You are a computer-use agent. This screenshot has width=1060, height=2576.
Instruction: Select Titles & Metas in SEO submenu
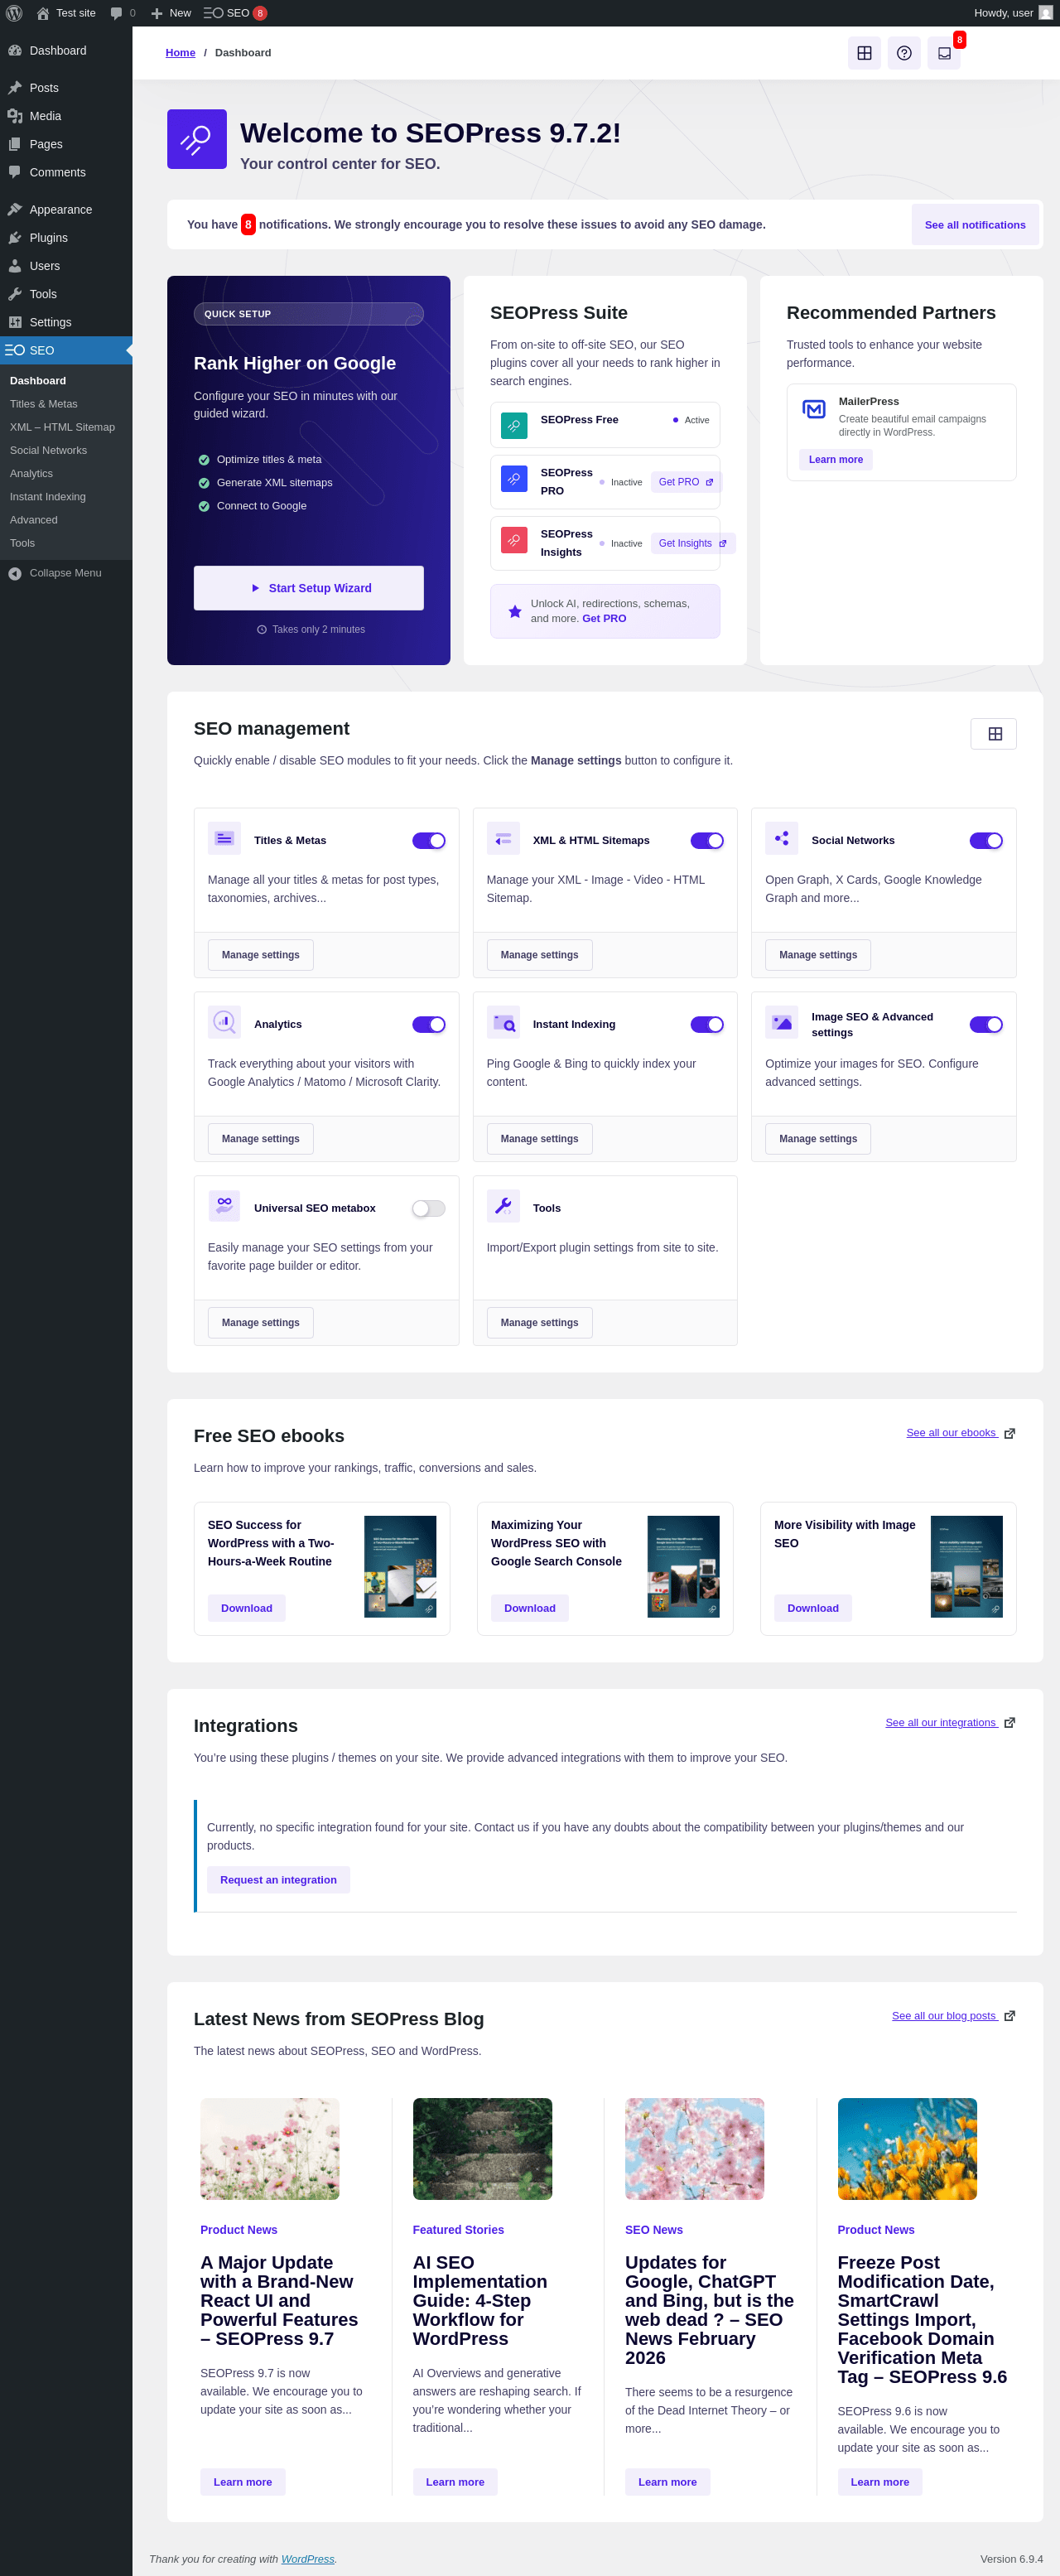tap(43, 404)
